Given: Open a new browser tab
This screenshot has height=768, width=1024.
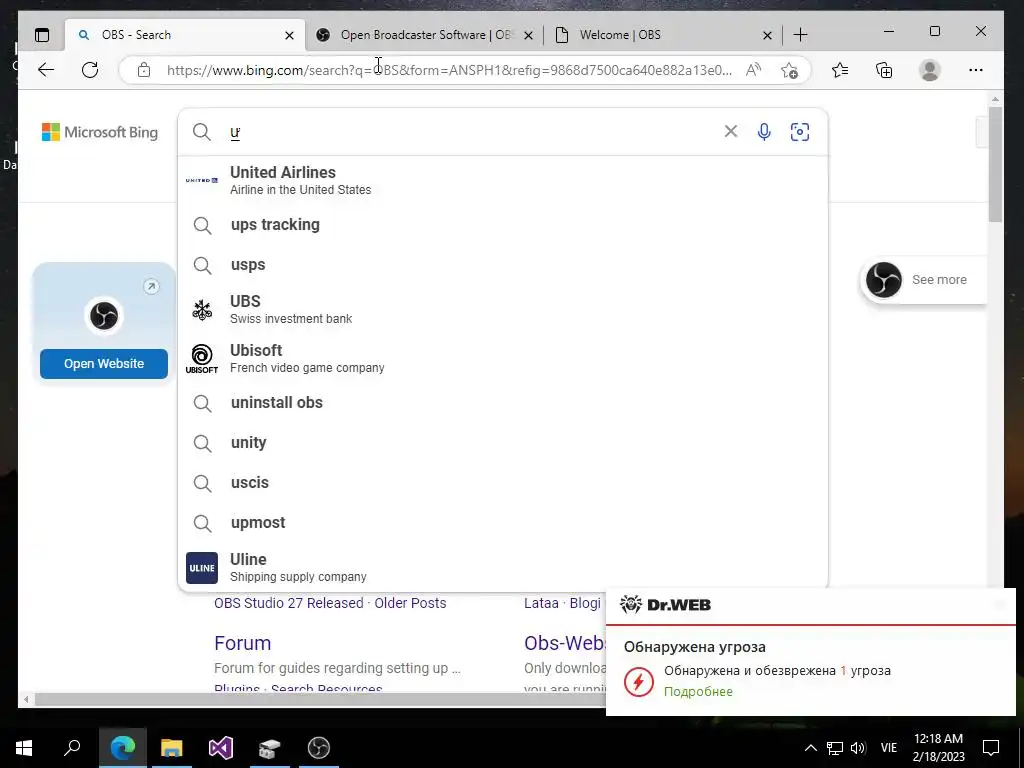Looking at the screenshot, I should 800,35.
